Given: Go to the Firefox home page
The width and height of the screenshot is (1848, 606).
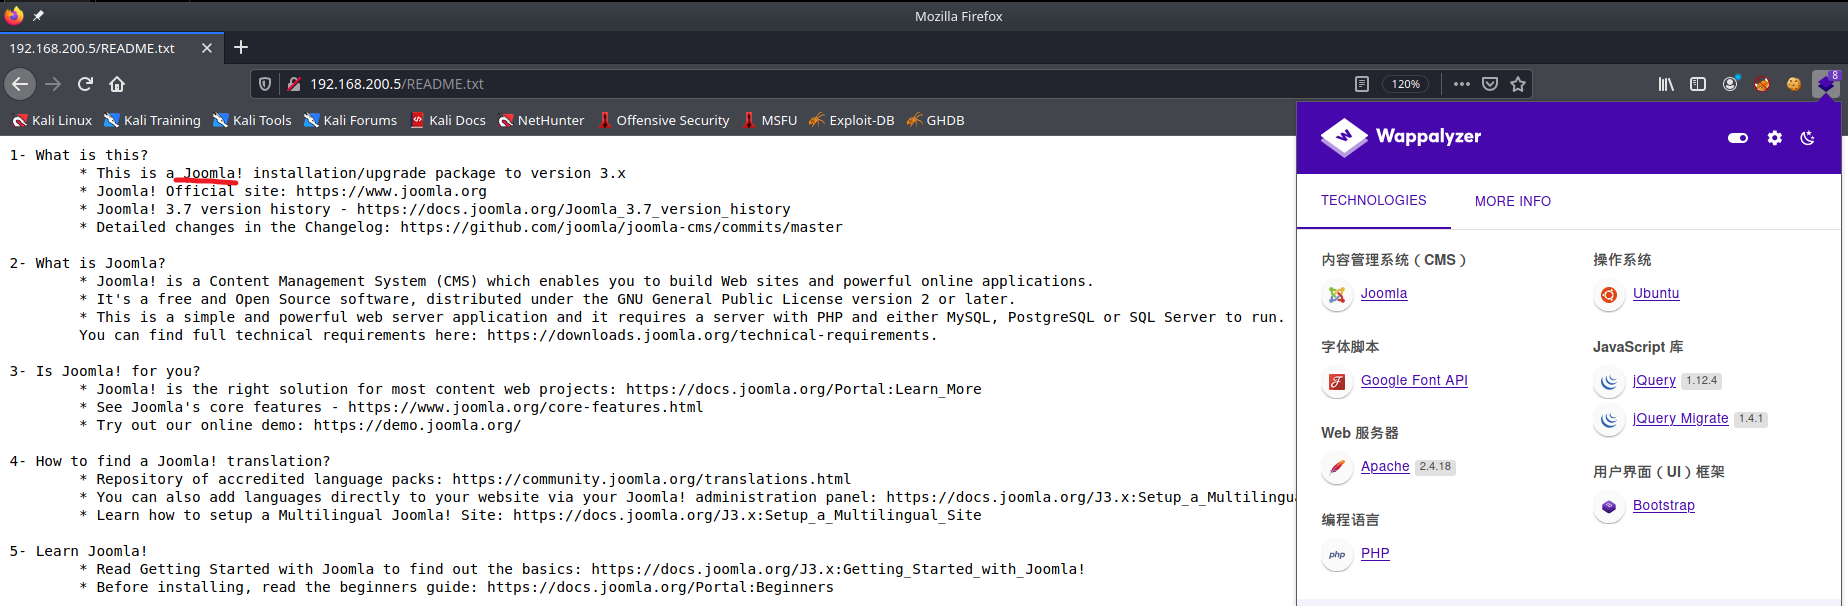Looking at the screenshot, I should pos(117,84).
